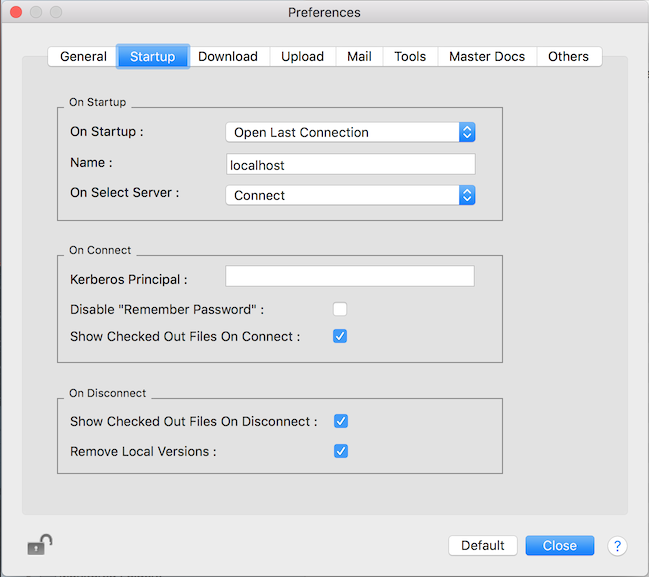Switch to the Mail tab
The image size is (649, 577).
[359, 56]
